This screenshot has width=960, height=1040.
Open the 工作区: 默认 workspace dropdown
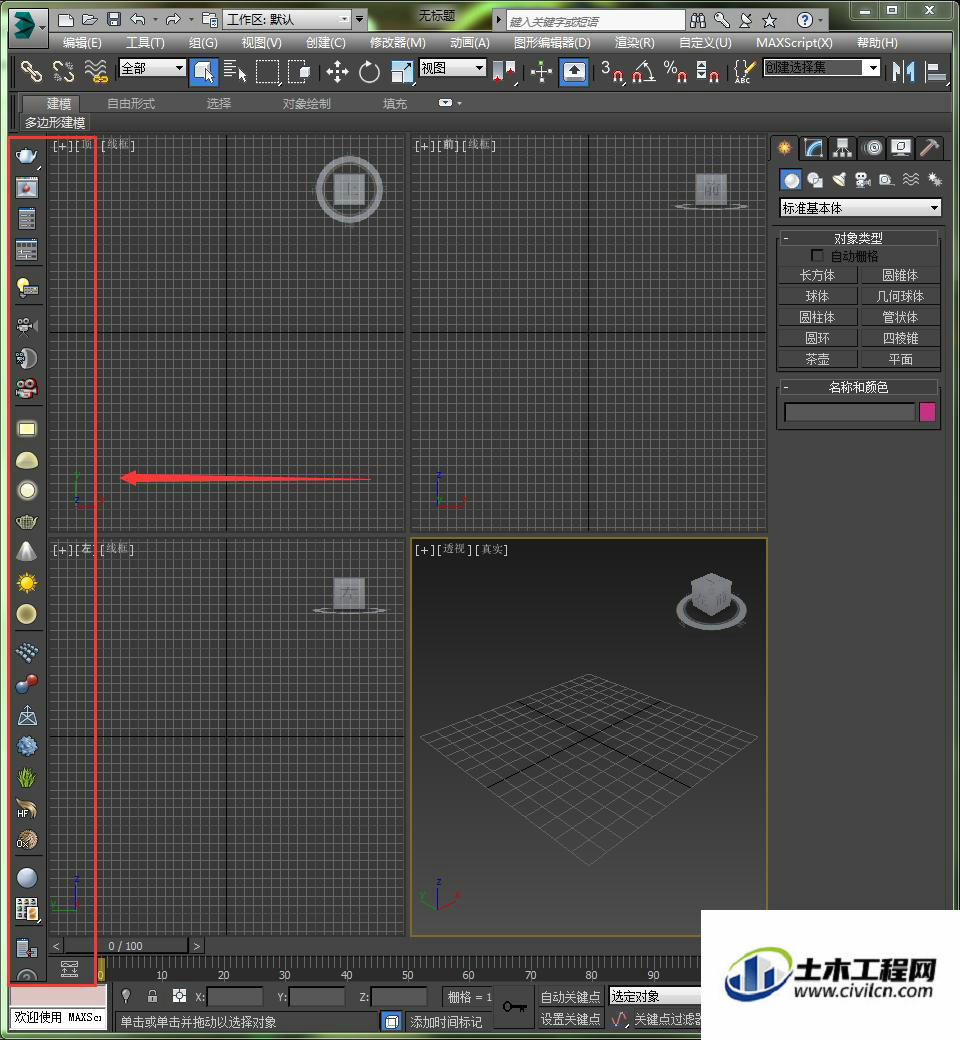287,19
